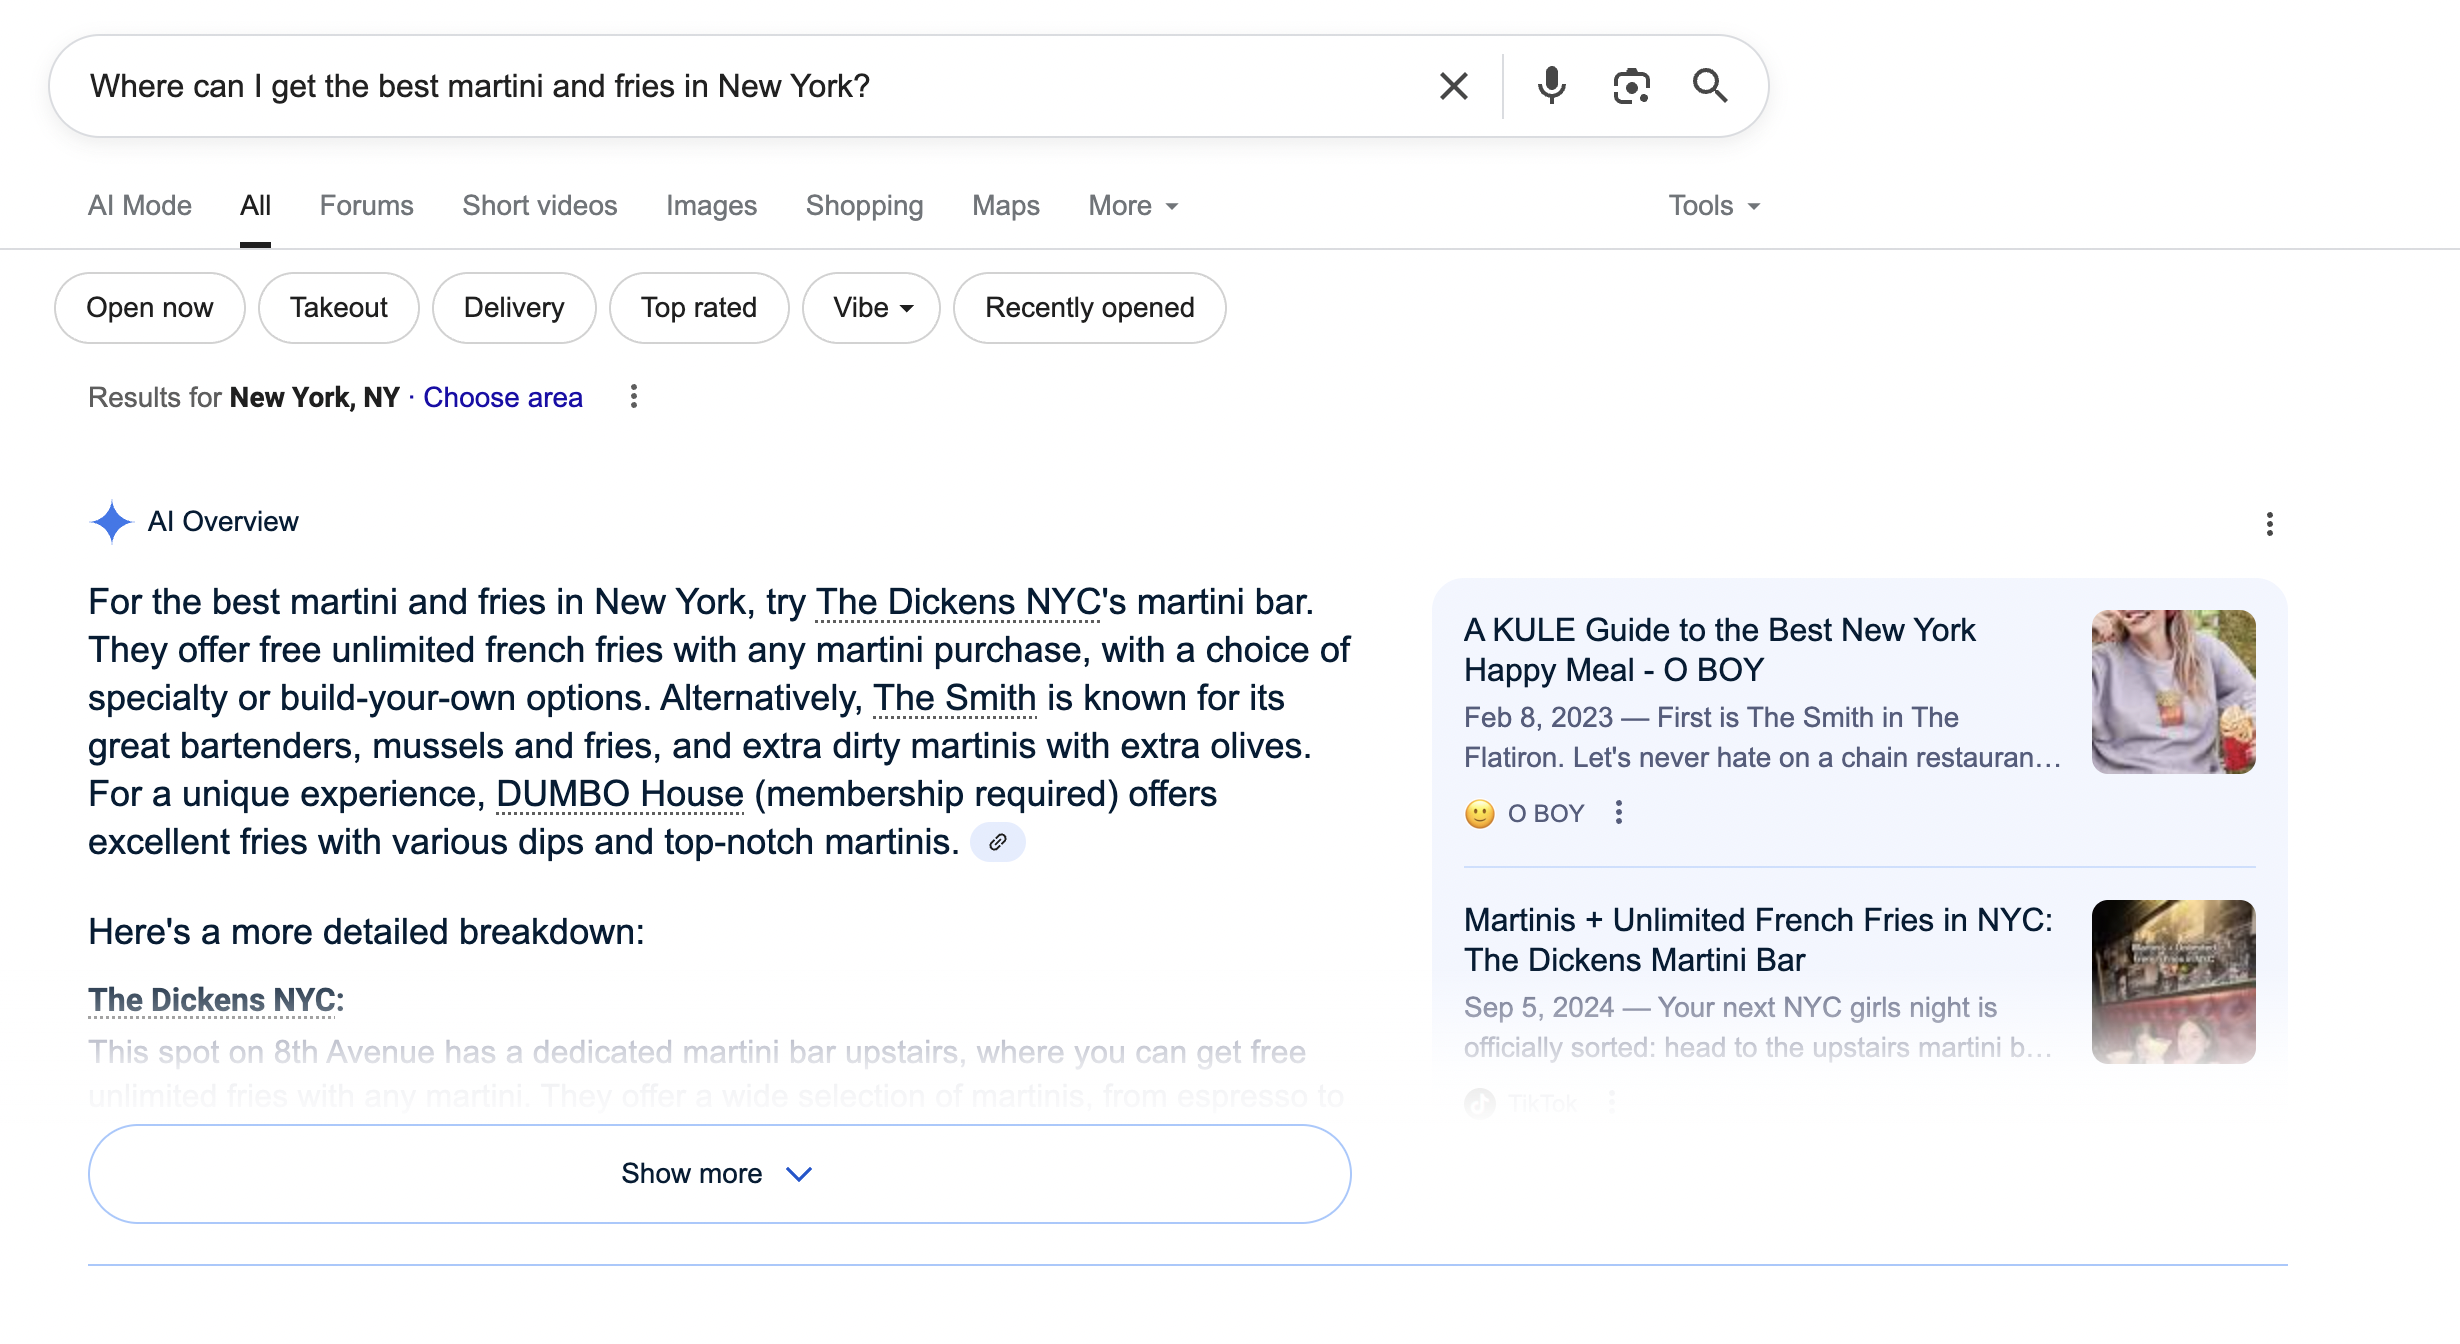This screenshot has width=2460, height=1344.
Task: Expand the More dropdown in search tabs
Action: tap(1134, 206)
